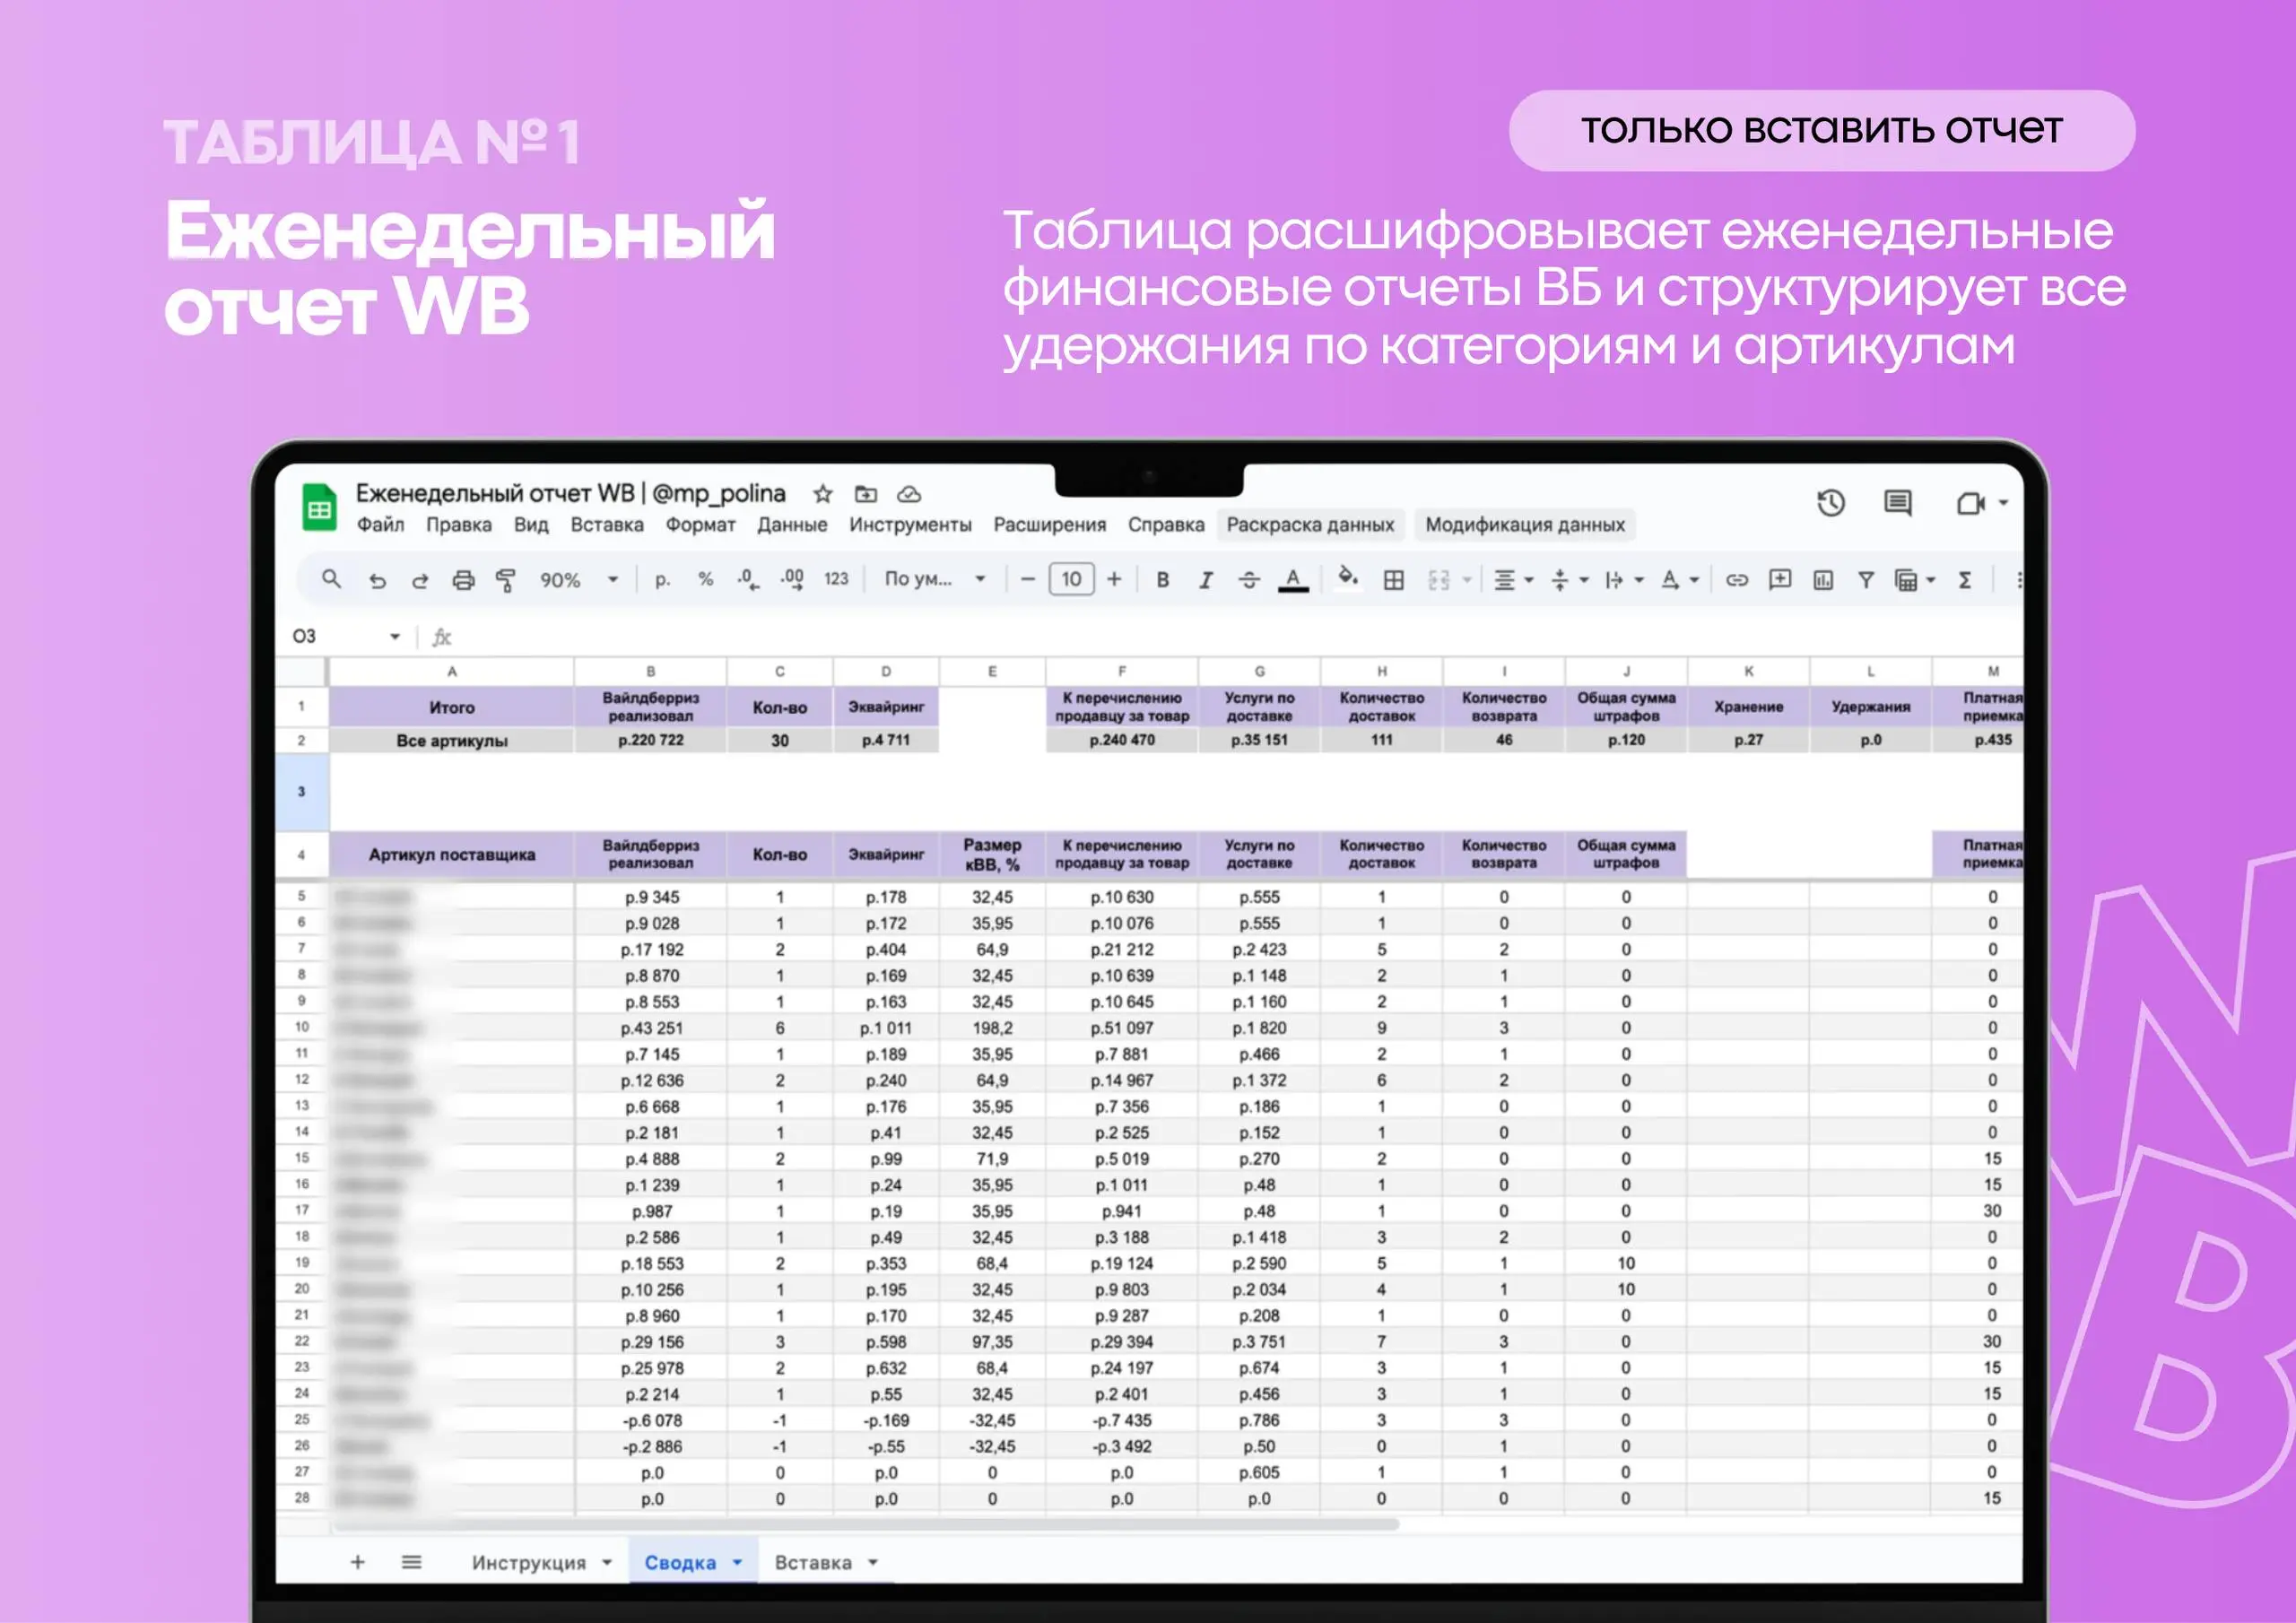Open the zoom 90% dropdown
This screenshot has width=2296, height=1623.
tap(579, 580)
